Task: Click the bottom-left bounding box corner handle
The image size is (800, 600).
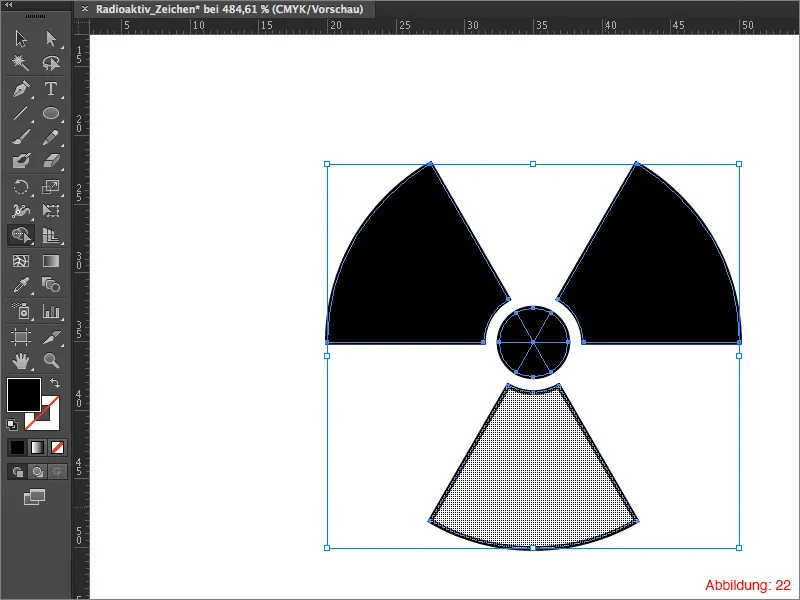Action: coord(327,548)
